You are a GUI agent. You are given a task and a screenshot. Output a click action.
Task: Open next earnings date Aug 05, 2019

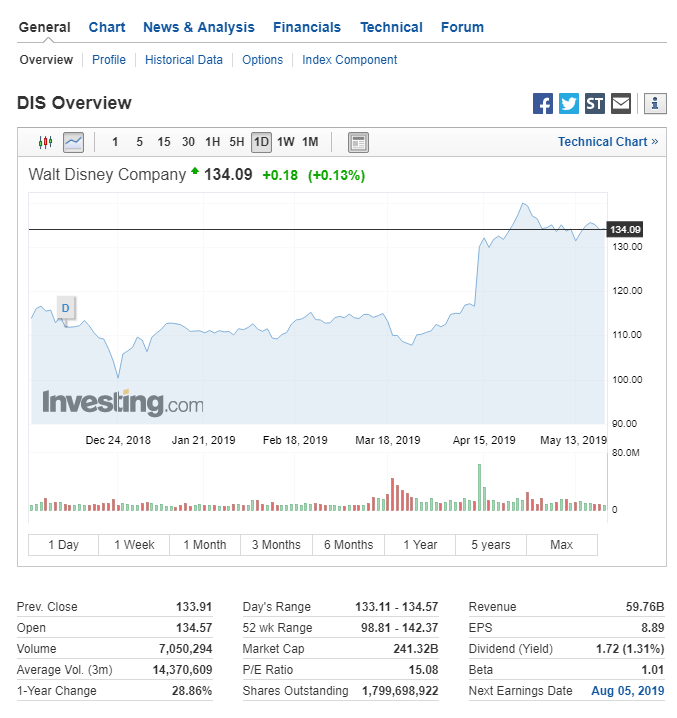click(628, 691)
